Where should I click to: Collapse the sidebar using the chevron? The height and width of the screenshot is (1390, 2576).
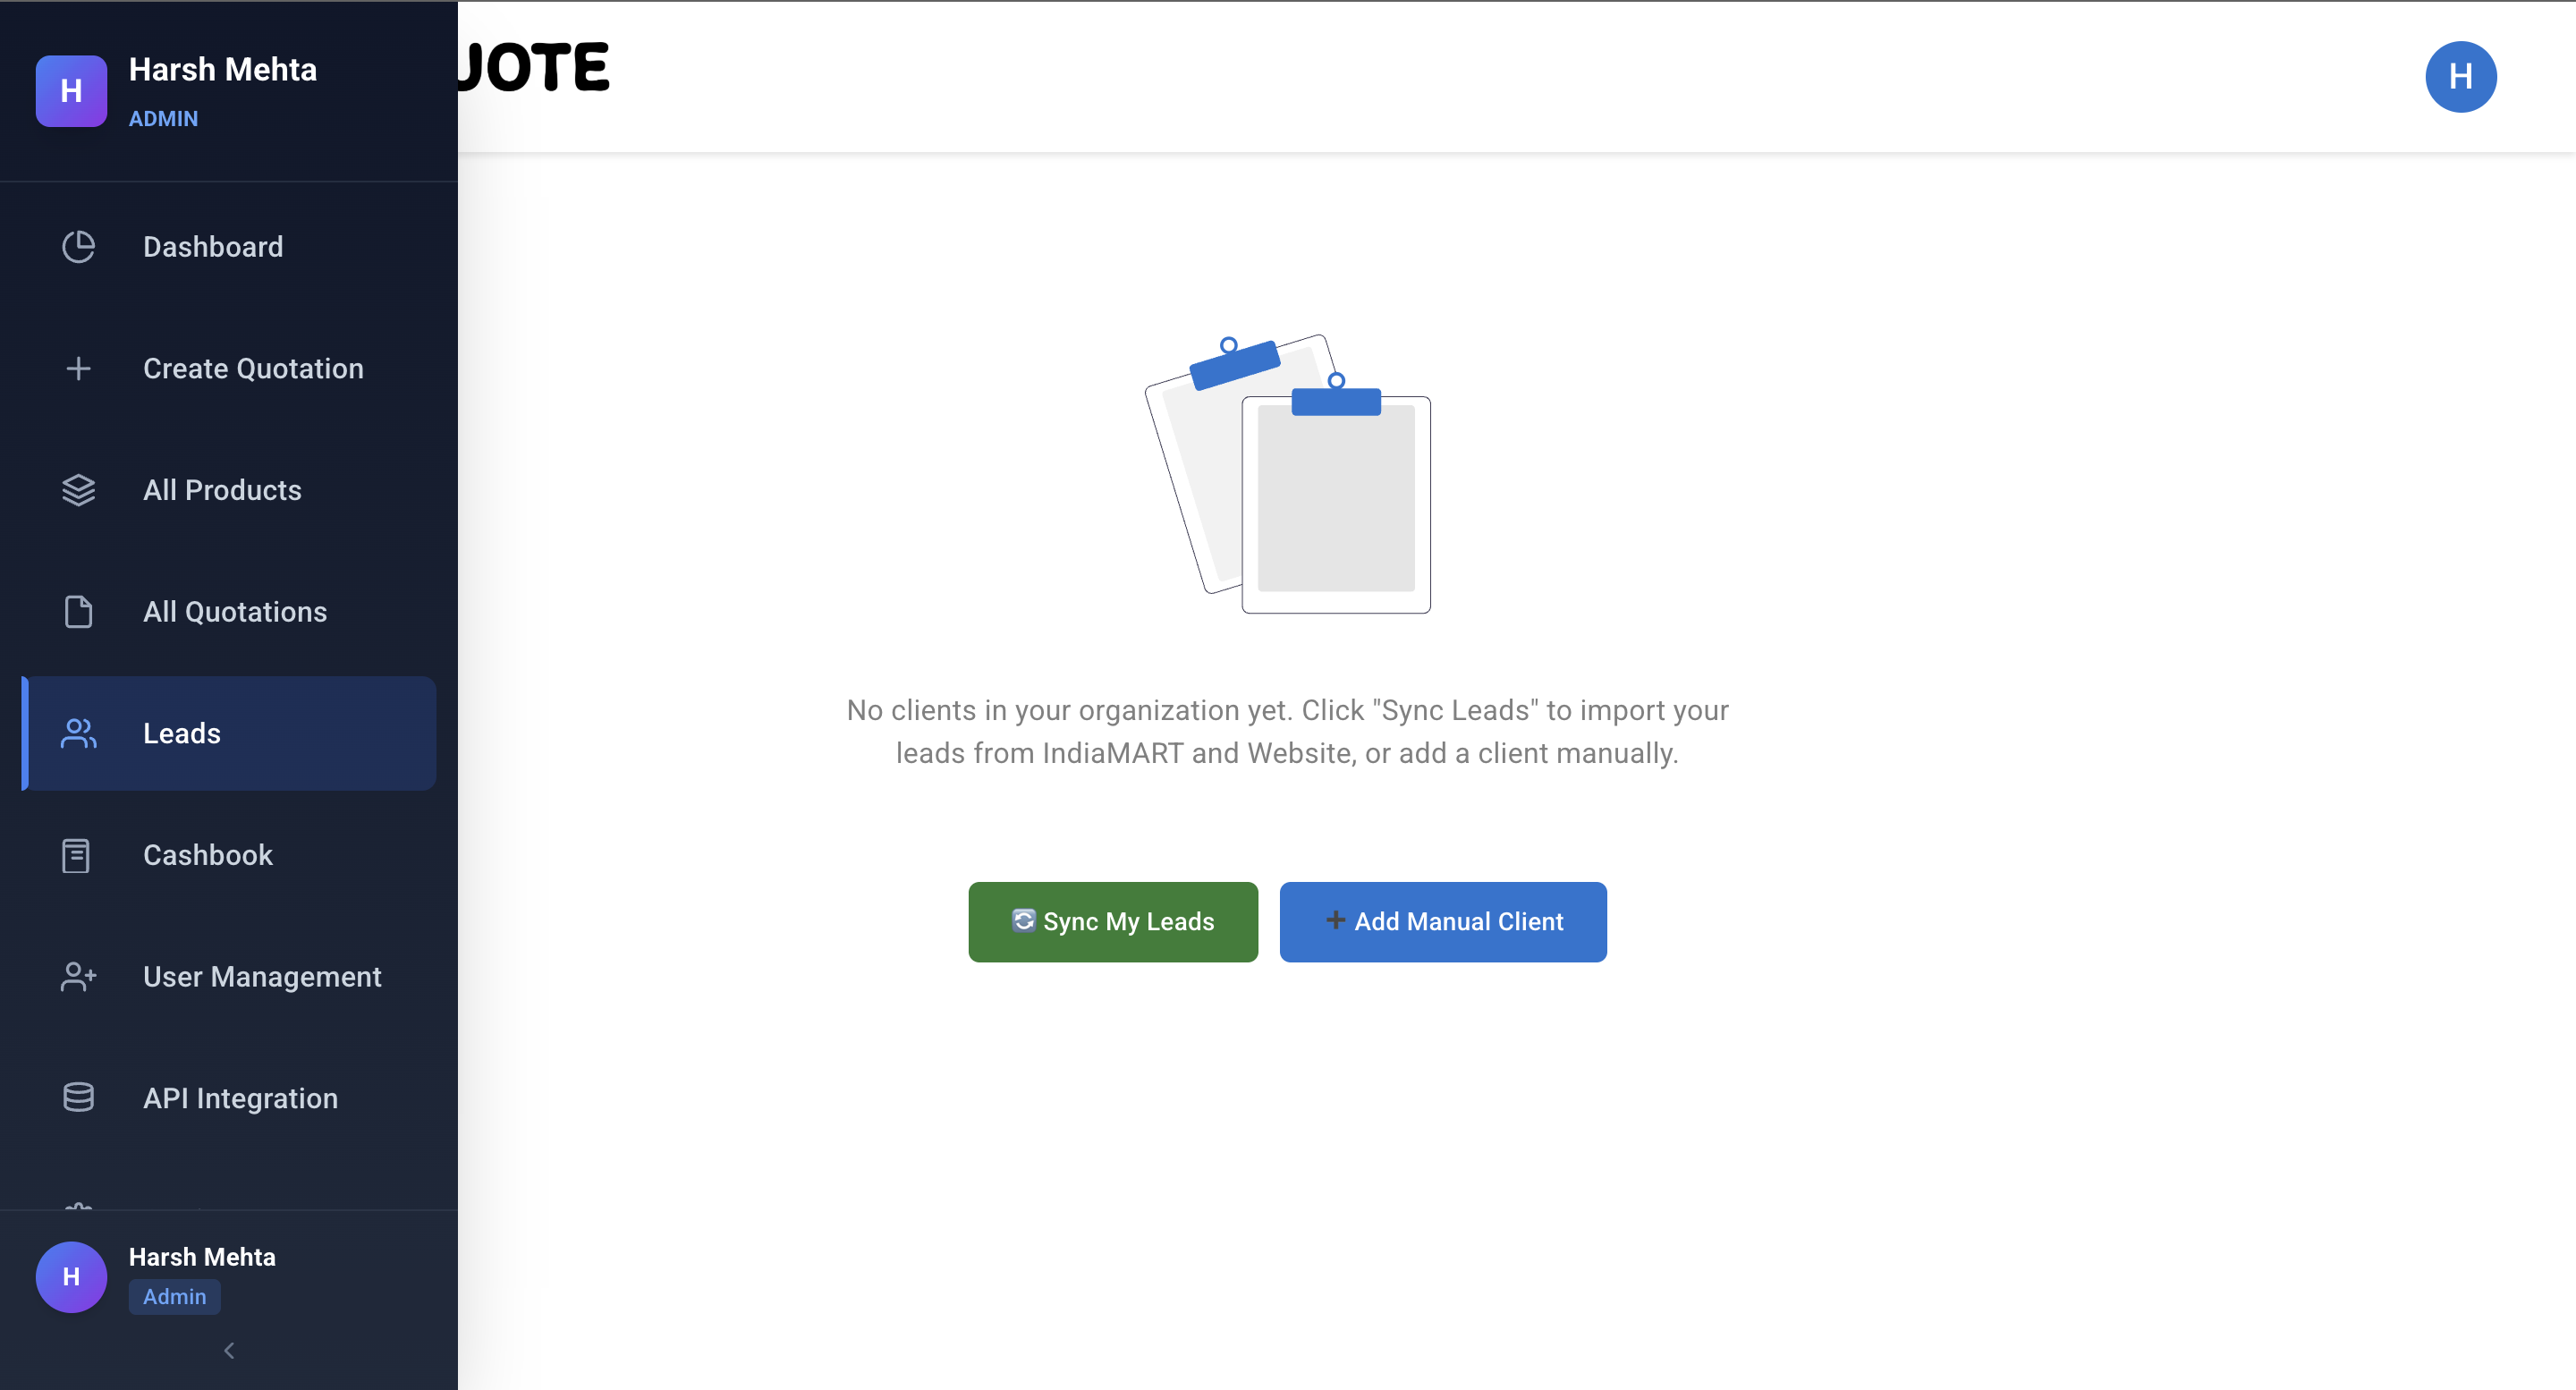click(228, 1350)
